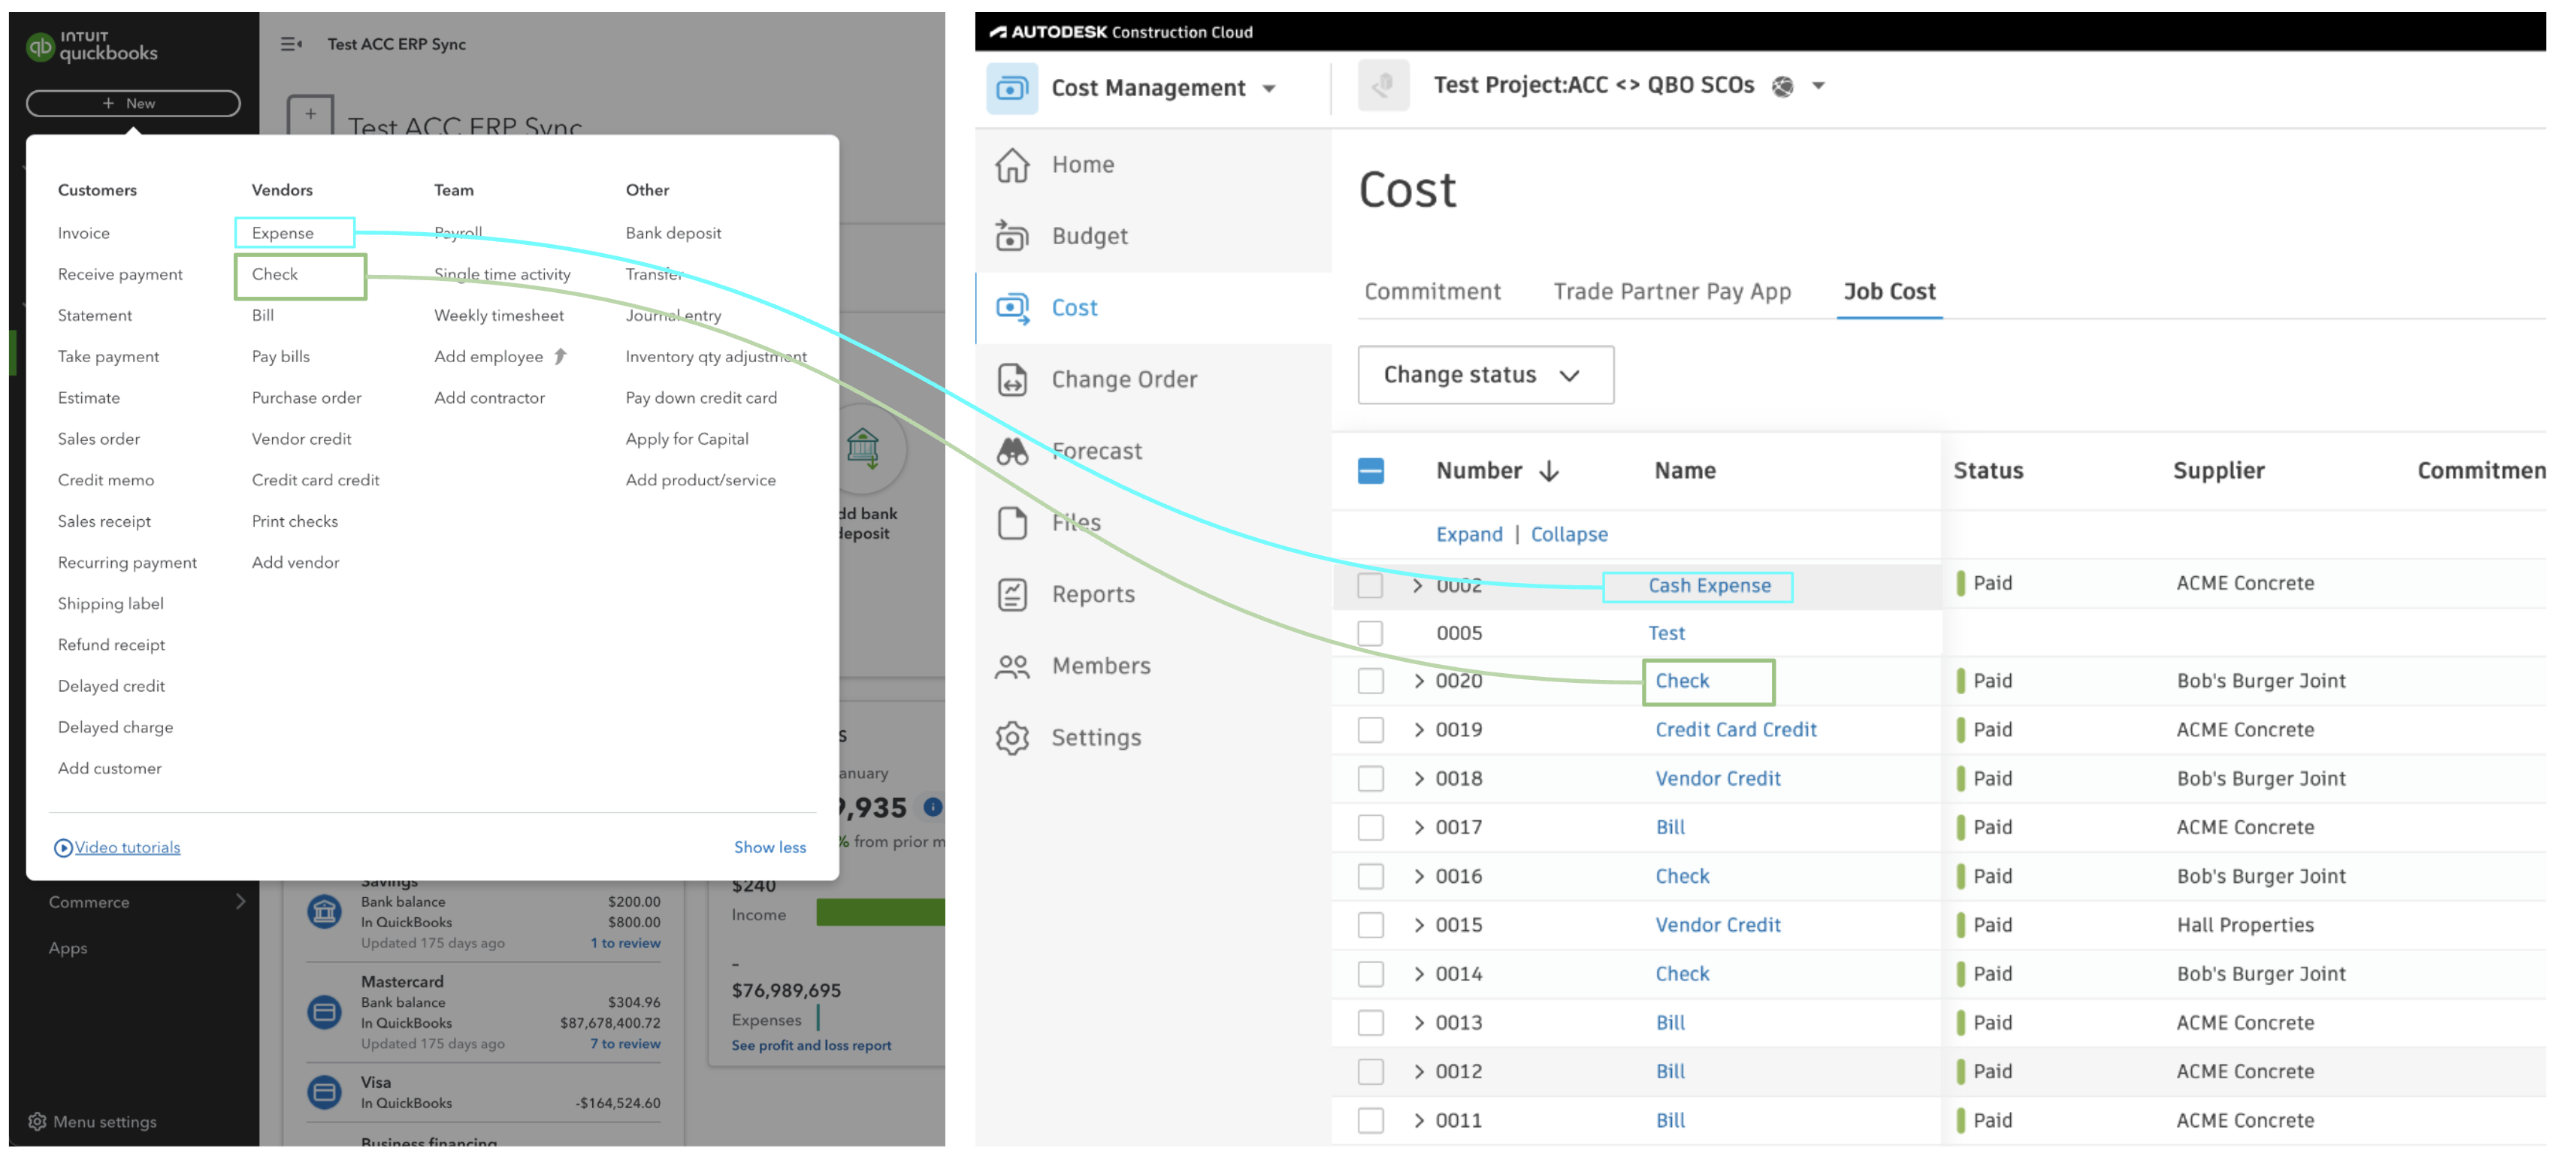The width and height of the screenshot is (2576, 1157).
Task: Check the box for row 0020
Action: [1370, 681]
